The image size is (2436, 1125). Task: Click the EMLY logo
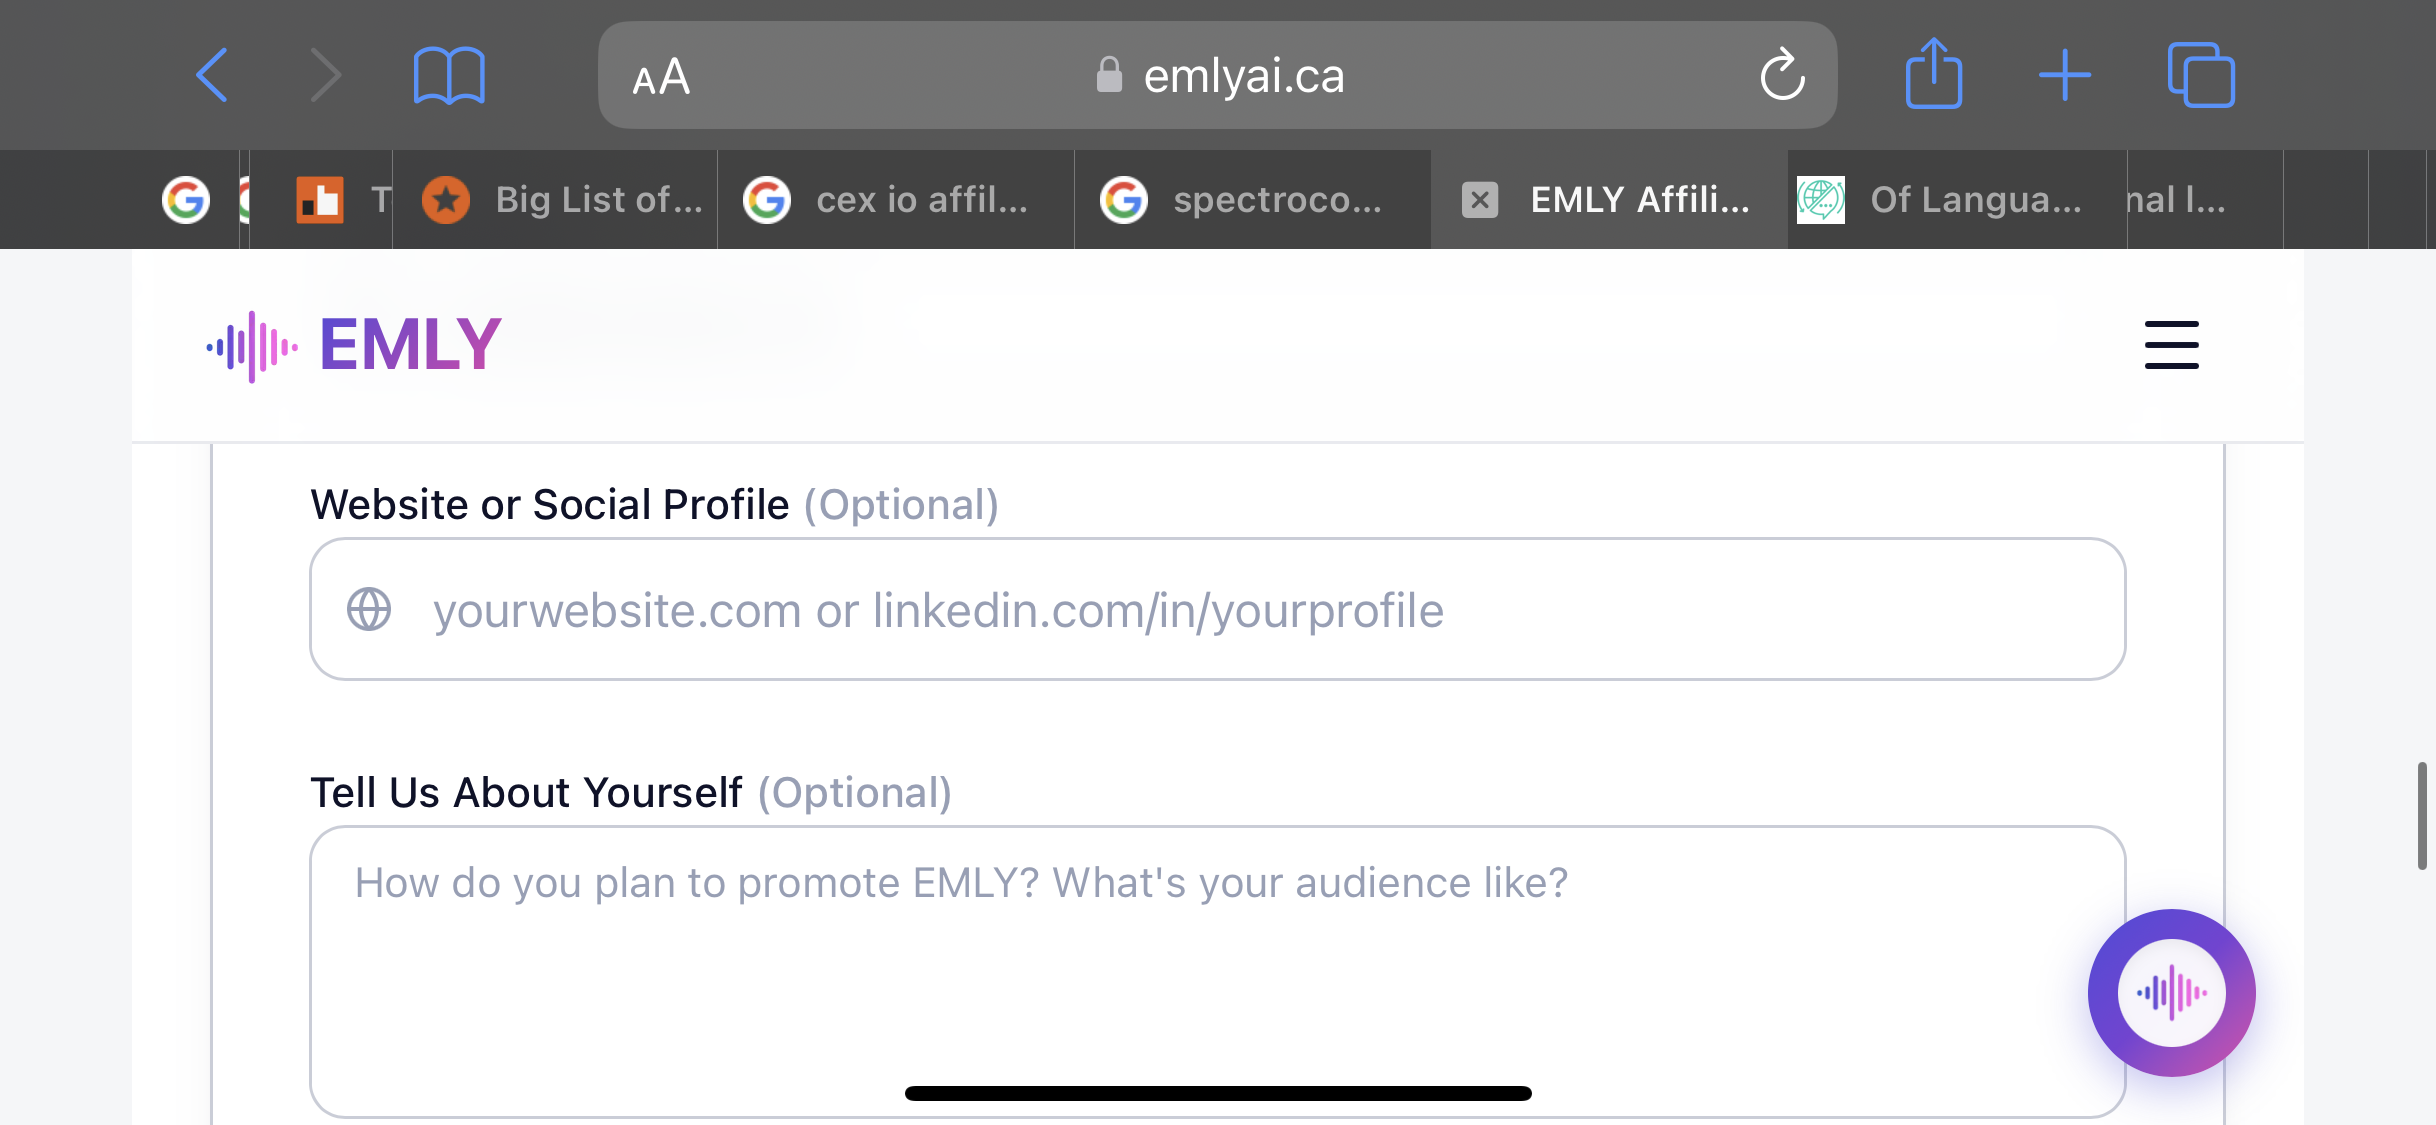tap(353, 345)
